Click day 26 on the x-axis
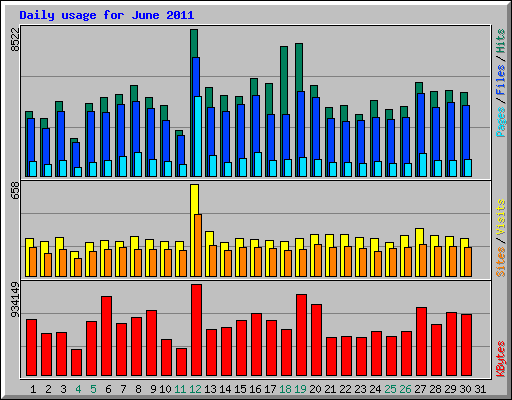The width and height of the screenshot is (512, 400). click(405, 389)
